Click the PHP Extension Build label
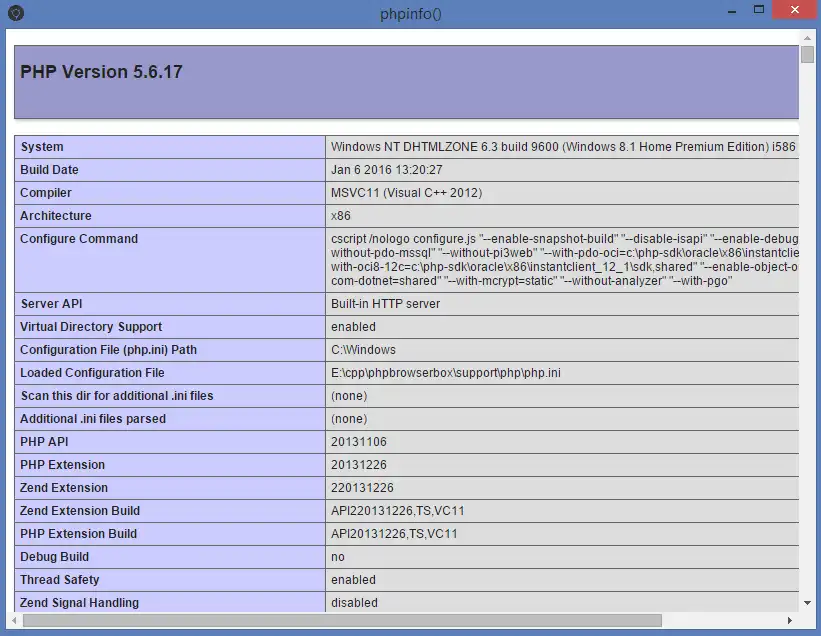Image resolution: width=821 pixels, height=636 pixels. click(79, 534)
